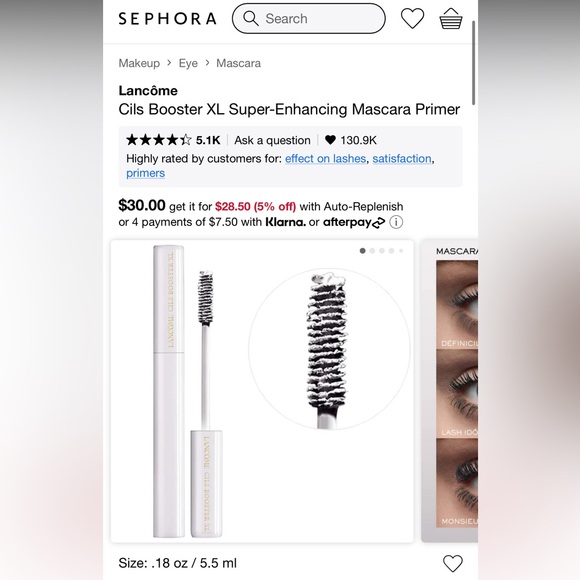Go to the Sephora logo home

click(x=168, y=18)
